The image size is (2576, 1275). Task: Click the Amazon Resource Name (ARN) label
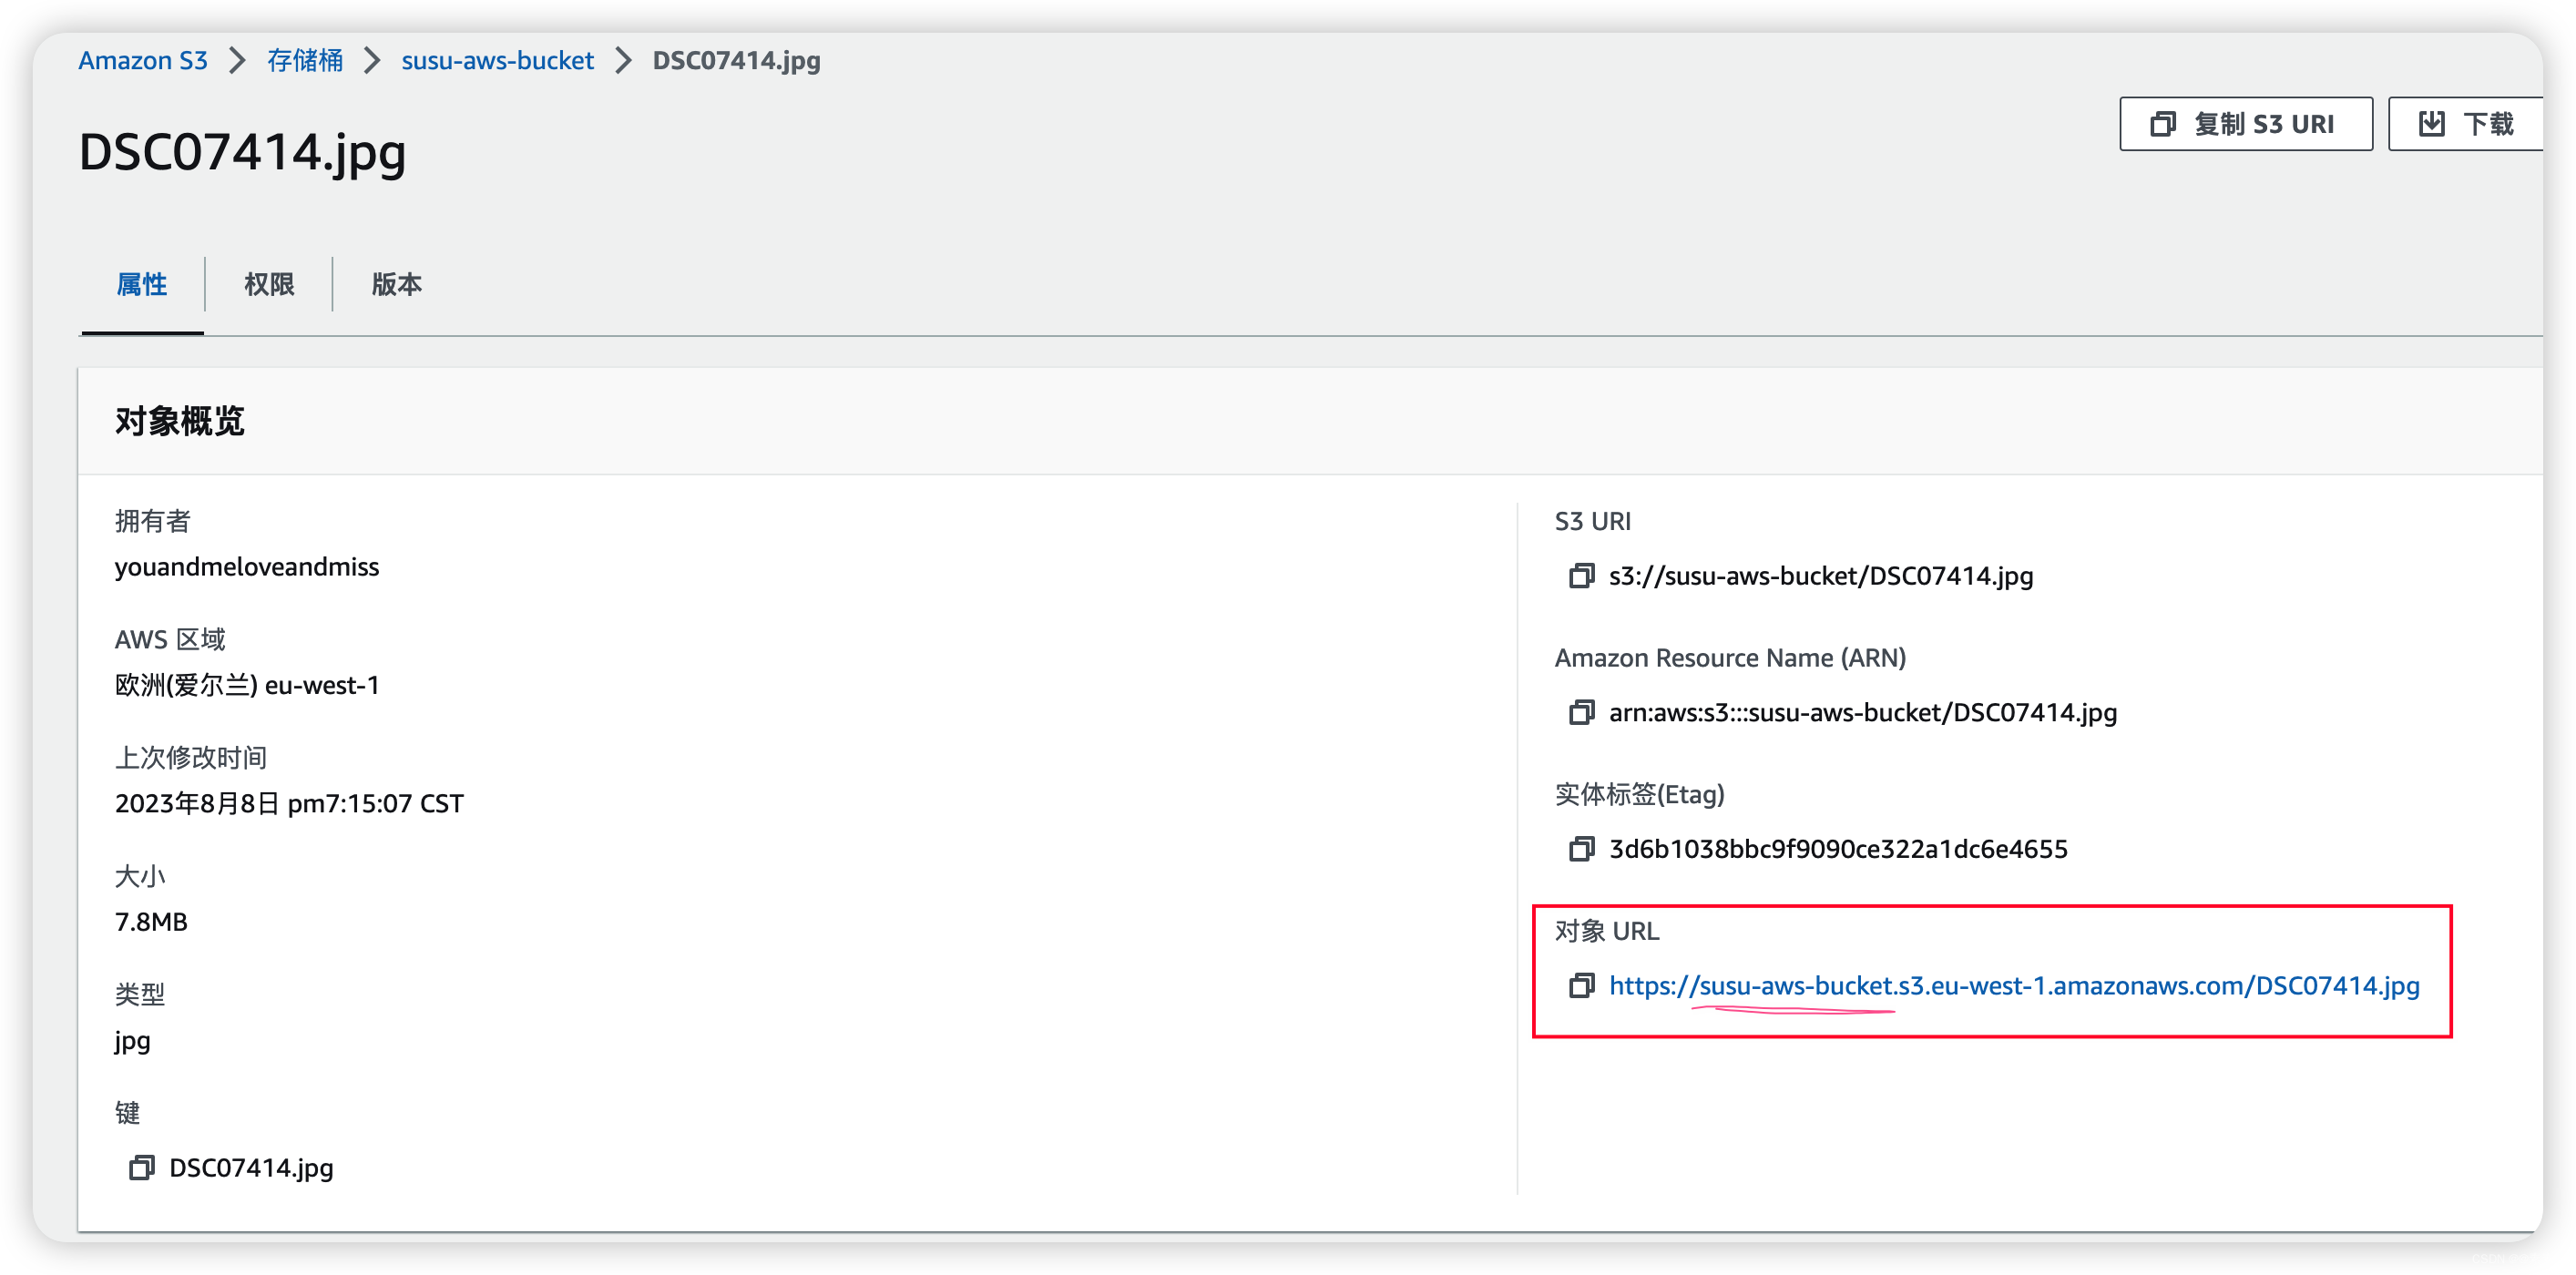1730,658
